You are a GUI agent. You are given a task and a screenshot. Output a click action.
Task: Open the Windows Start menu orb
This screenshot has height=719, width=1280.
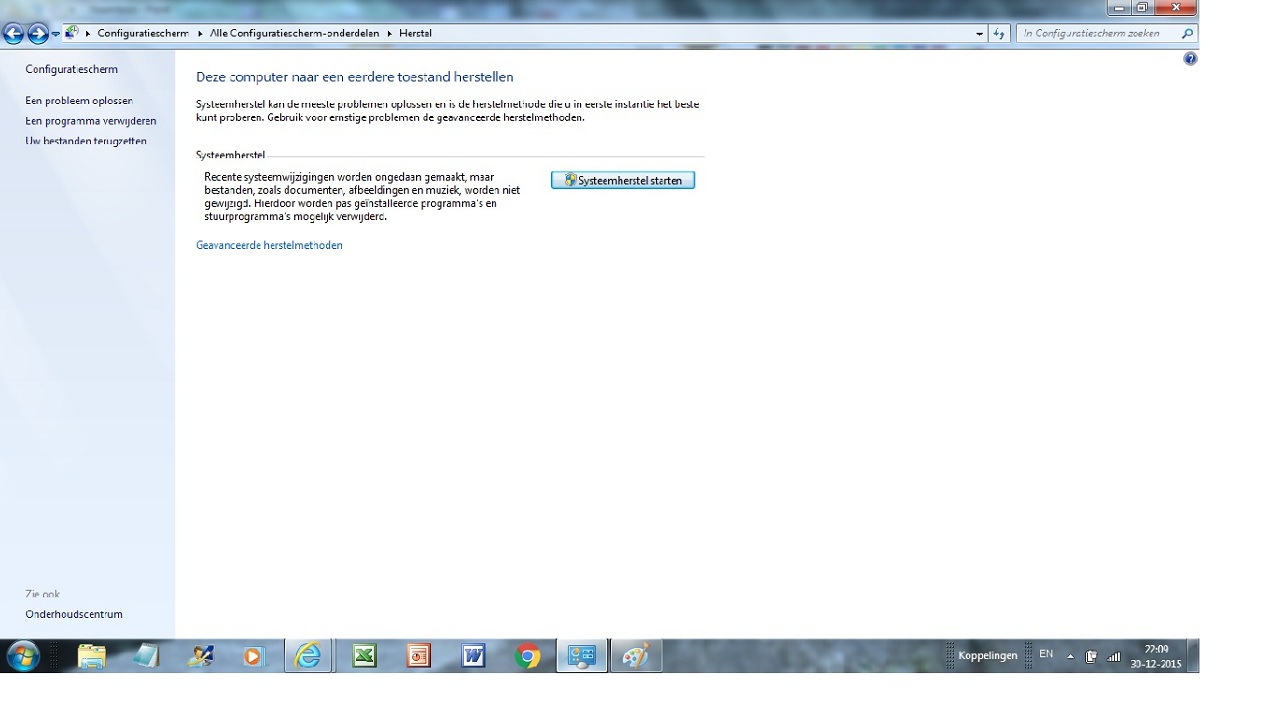pos(22,656)
